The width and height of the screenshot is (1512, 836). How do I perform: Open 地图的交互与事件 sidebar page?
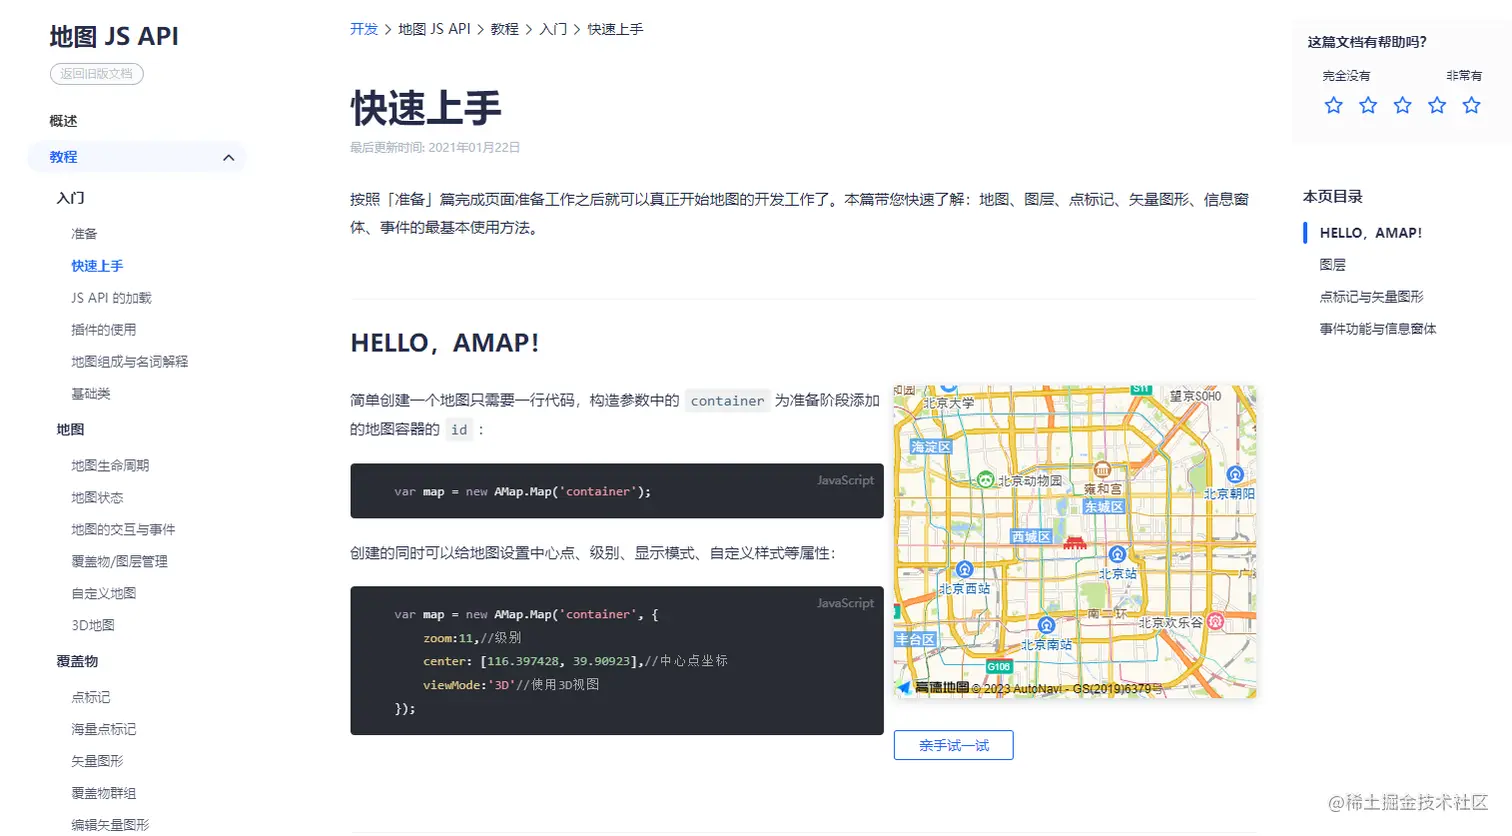(x=123, y=530)
